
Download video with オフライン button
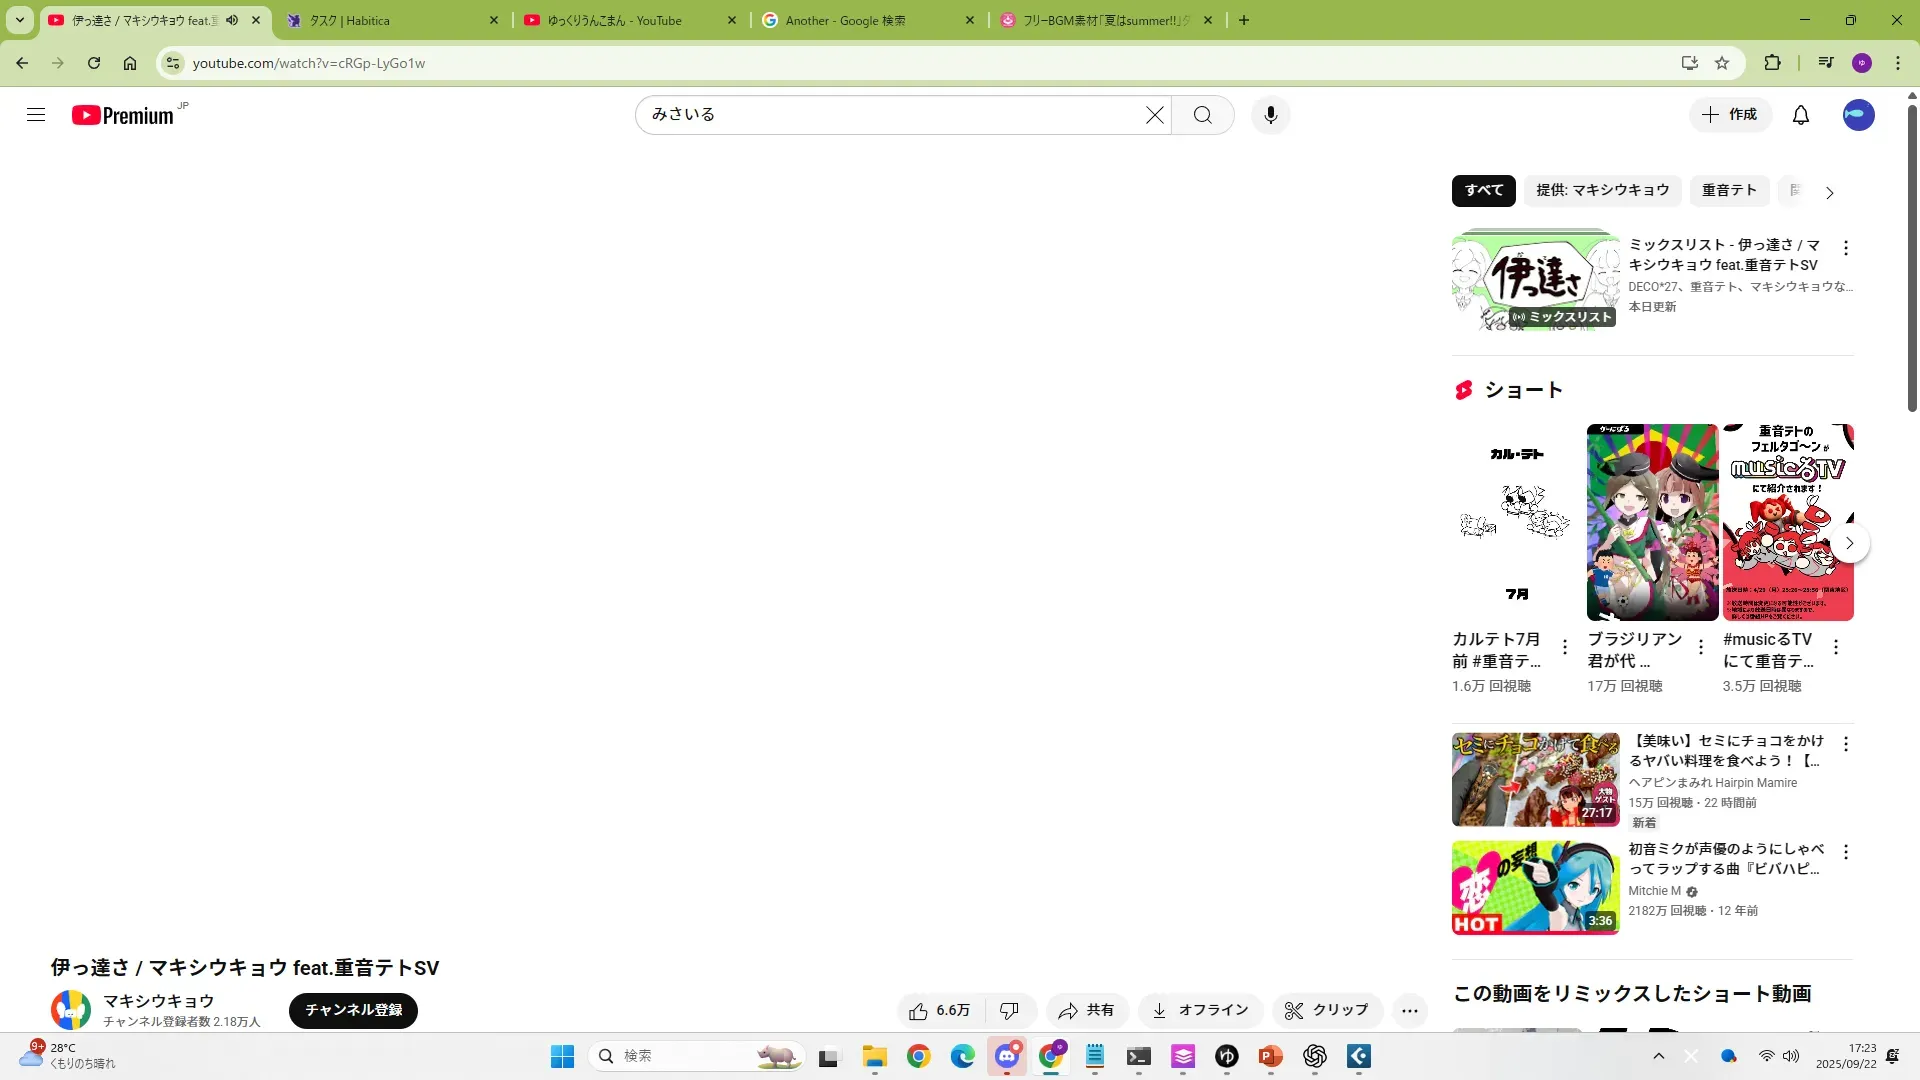(1200, 1010)
